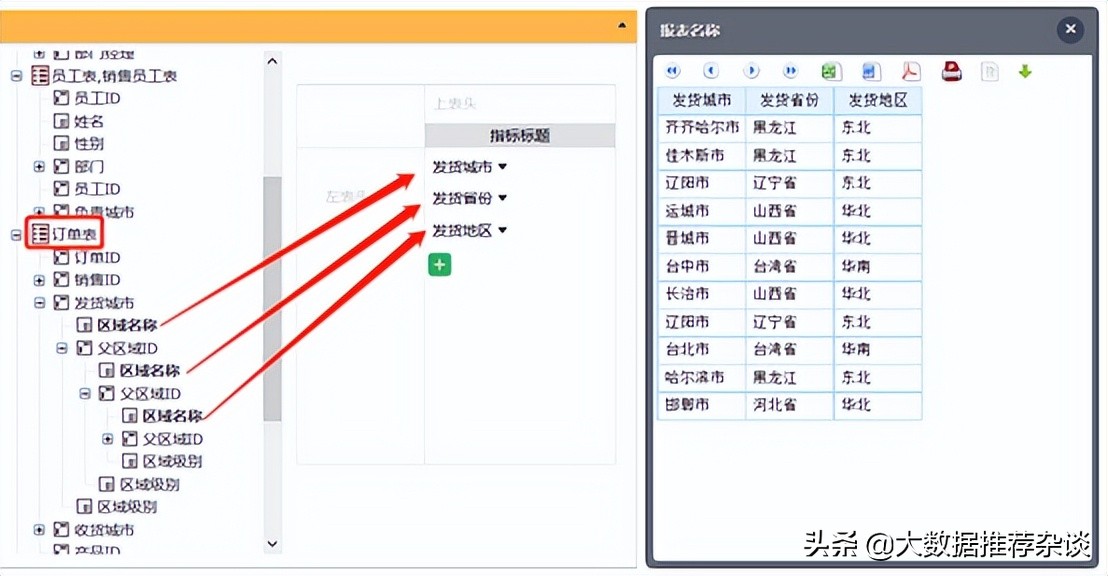Navigate to the previous report page

(x=711, y=70)
